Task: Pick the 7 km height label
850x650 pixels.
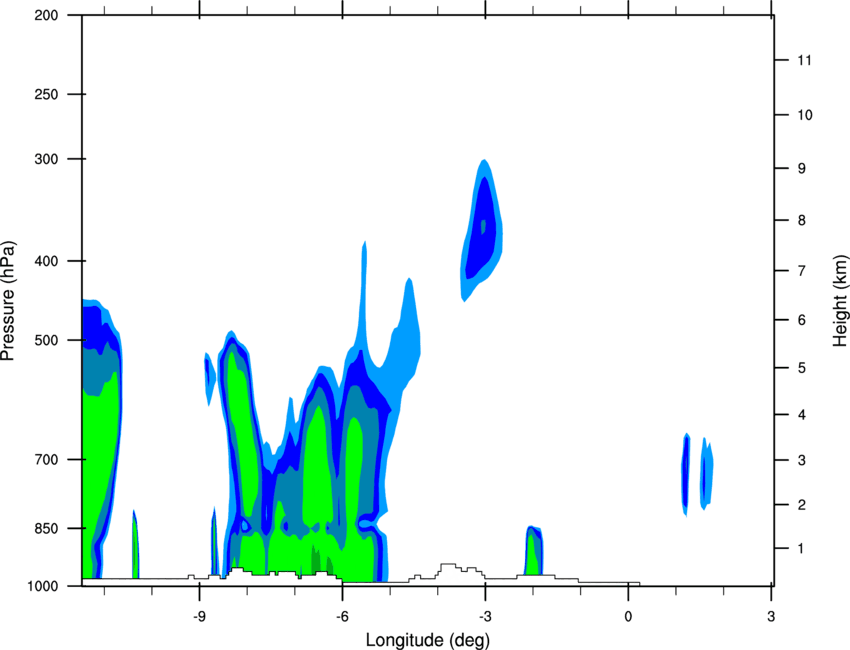Action: 802,271
